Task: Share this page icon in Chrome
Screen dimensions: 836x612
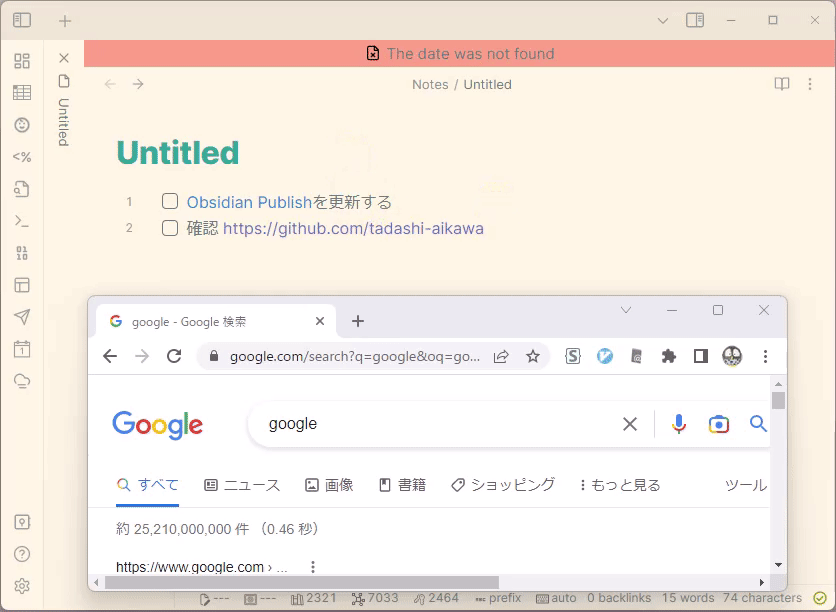Action: (x=501, y=357)
